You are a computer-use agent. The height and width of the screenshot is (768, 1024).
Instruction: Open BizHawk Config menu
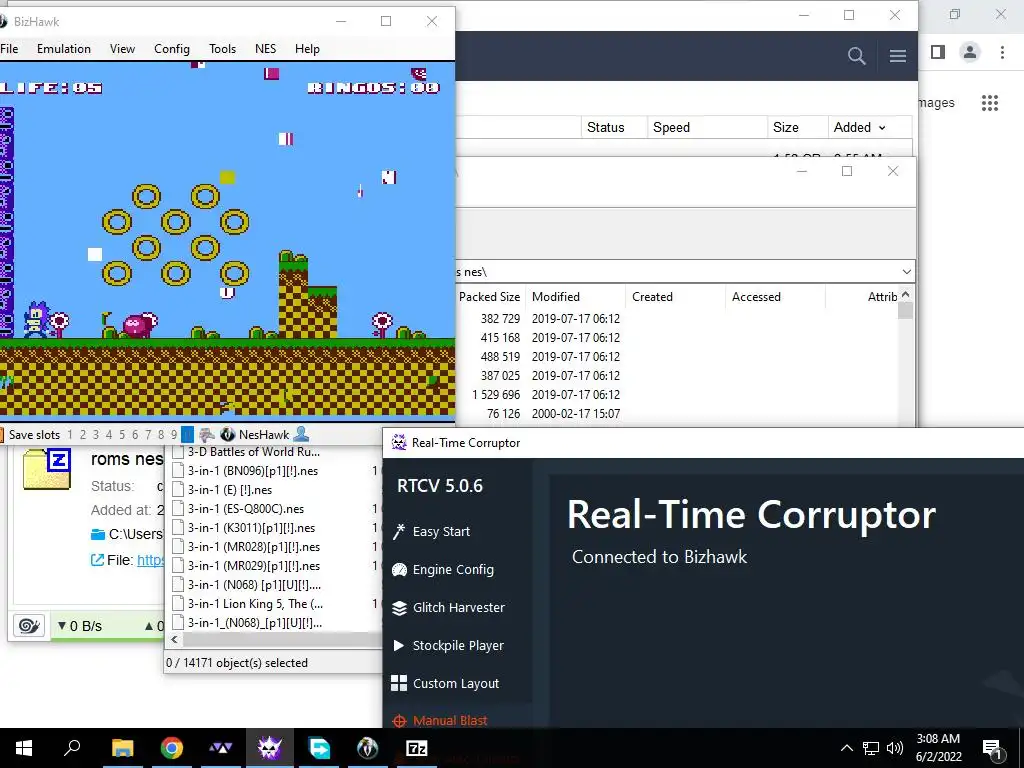(172, 49)
